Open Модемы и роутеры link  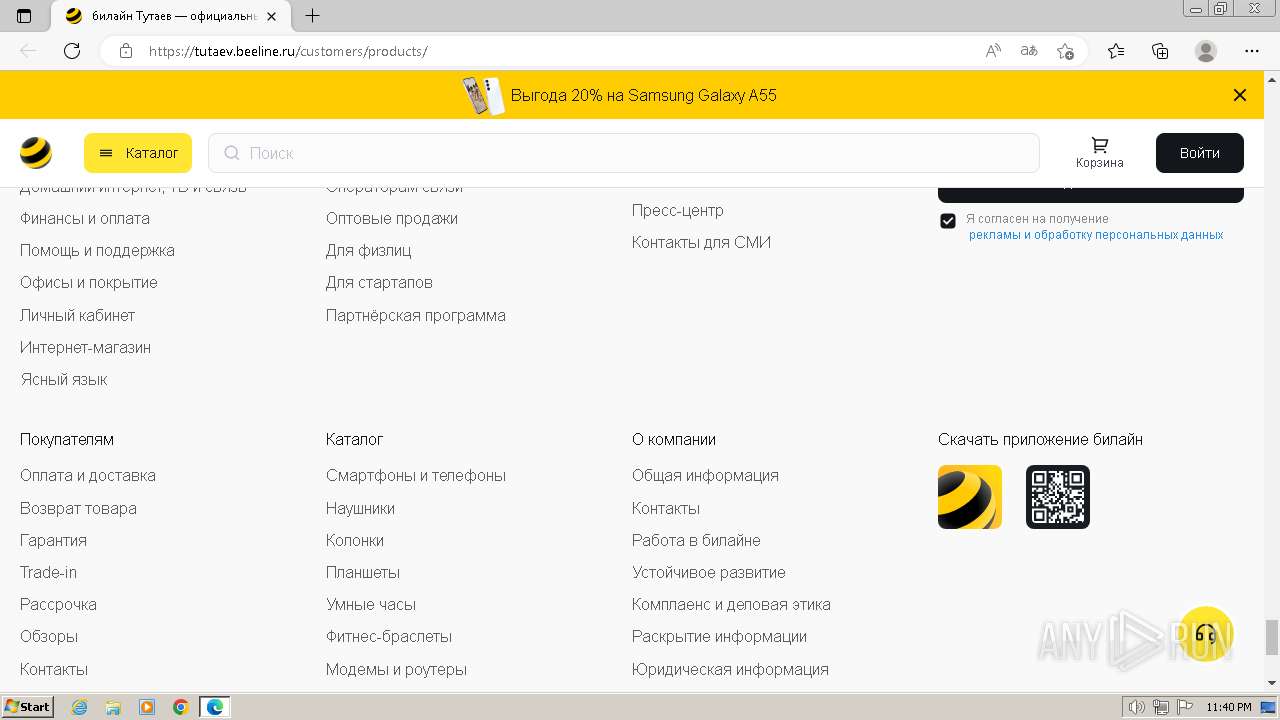tap(396, 669)
